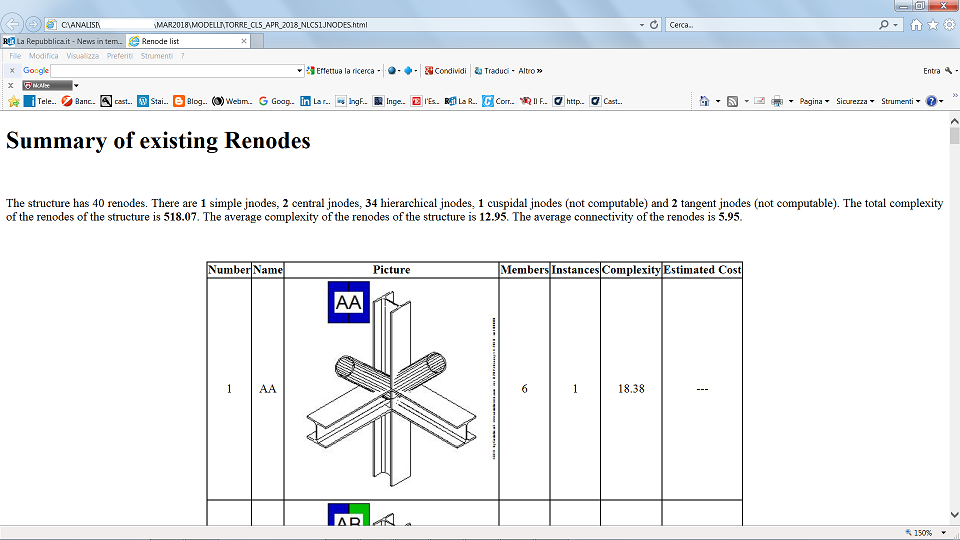This screenshot has width=960, height=540.
Task: Click the blue Help question mark icon
Action: pos(930,101)
